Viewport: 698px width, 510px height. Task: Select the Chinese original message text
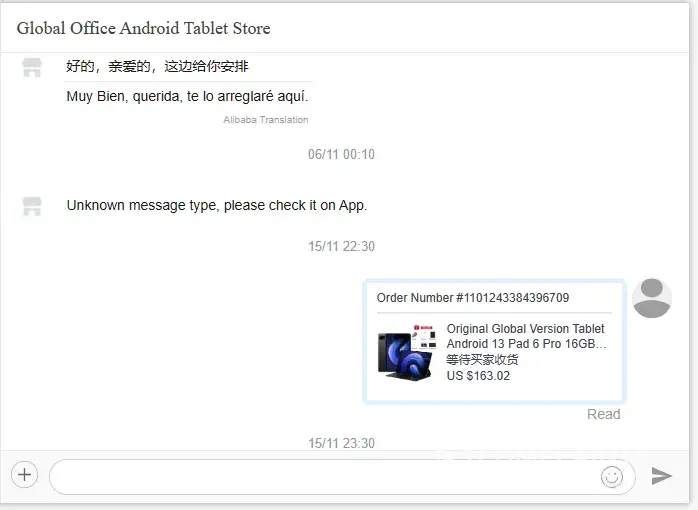coord(157,66)
